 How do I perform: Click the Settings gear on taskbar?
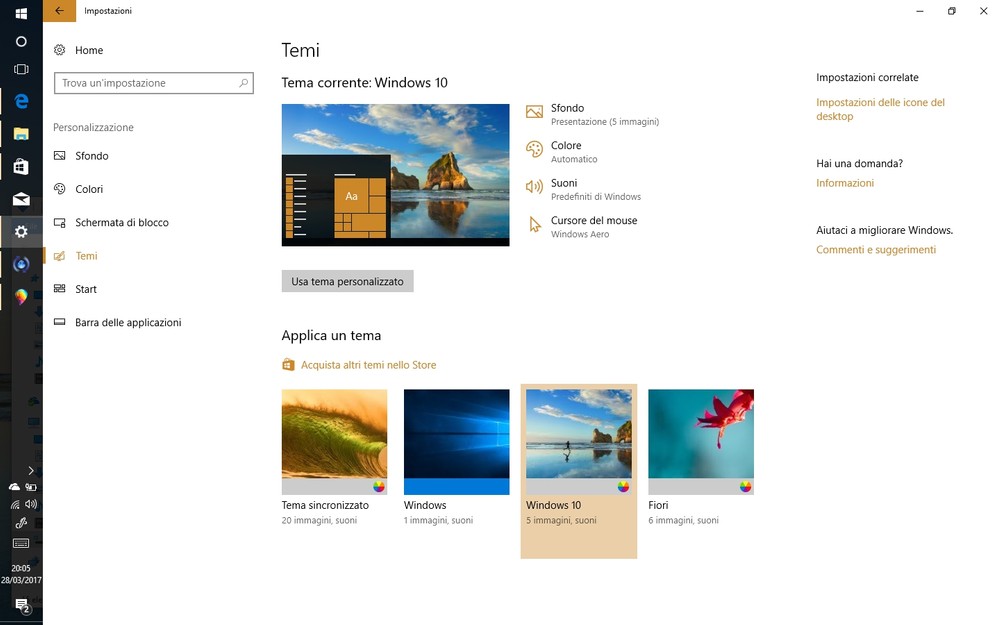[21, 232]
